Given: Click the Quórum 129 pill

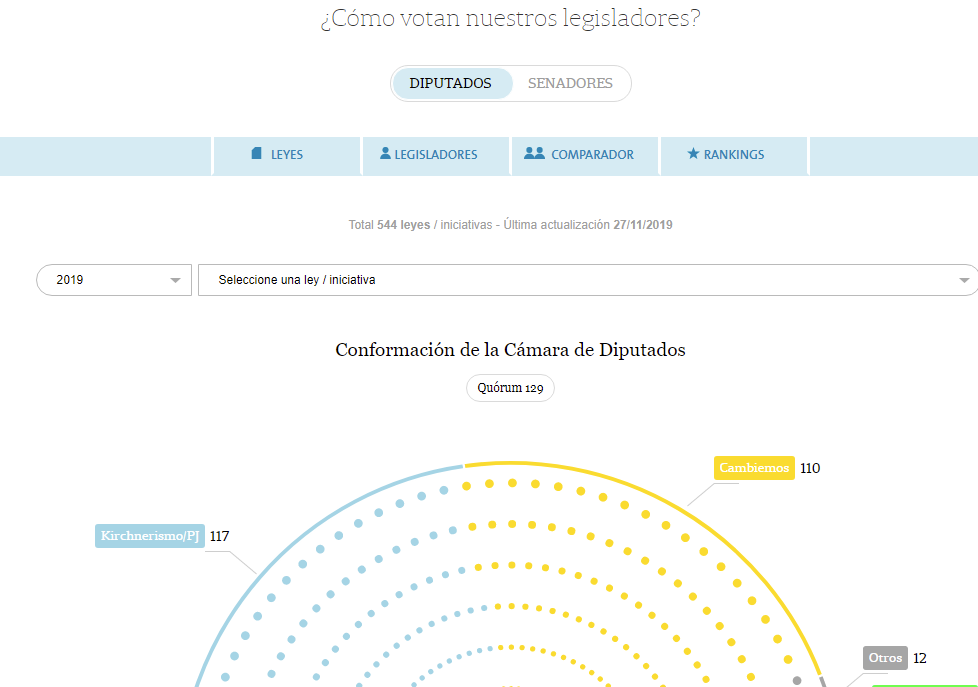Looking at the screenshot, I should click(x=510, y=388).
